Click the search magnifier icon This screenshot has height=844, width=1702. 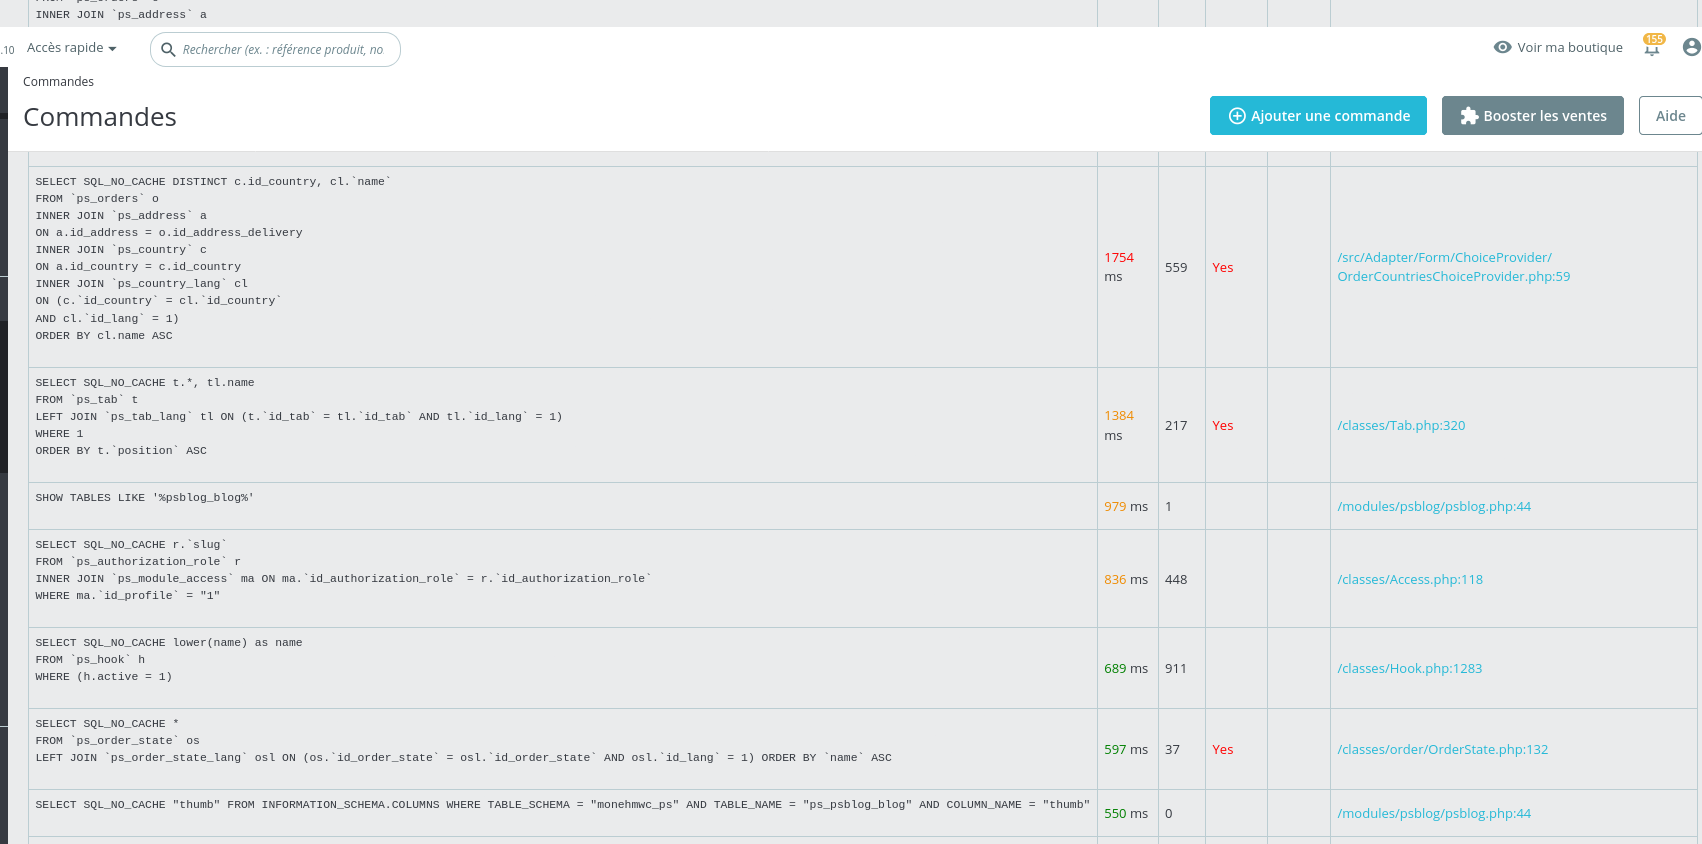click(168, 50)
